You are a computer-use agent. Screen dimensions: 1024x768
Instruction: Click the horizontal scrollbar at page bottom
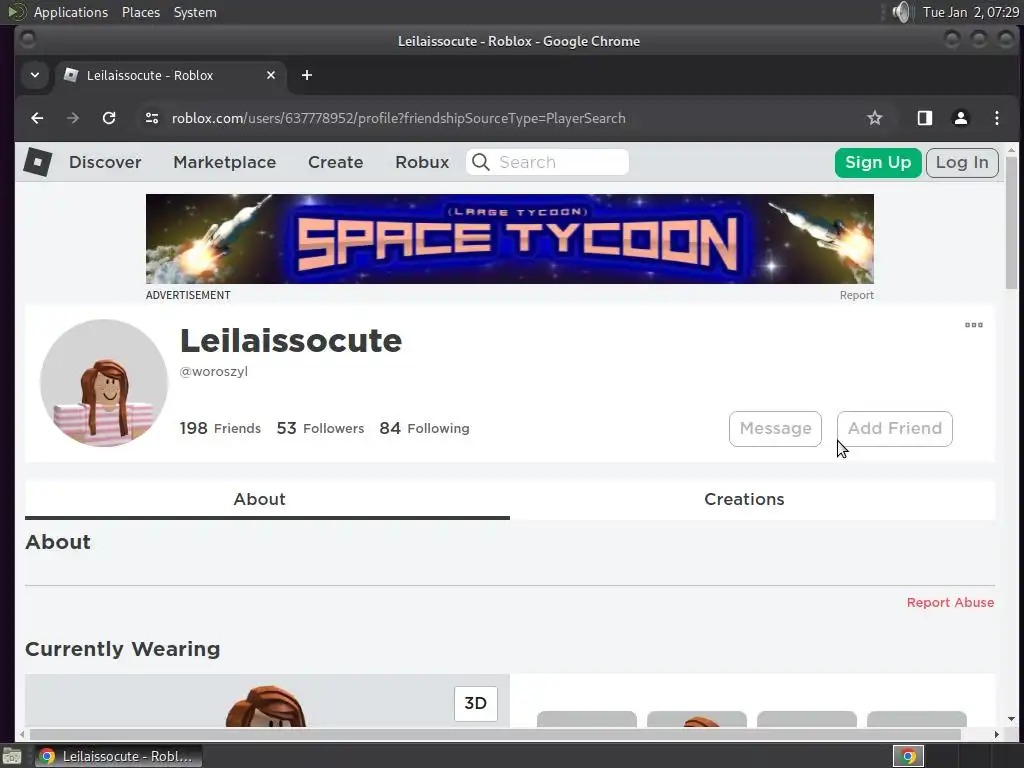coord(495,734)
